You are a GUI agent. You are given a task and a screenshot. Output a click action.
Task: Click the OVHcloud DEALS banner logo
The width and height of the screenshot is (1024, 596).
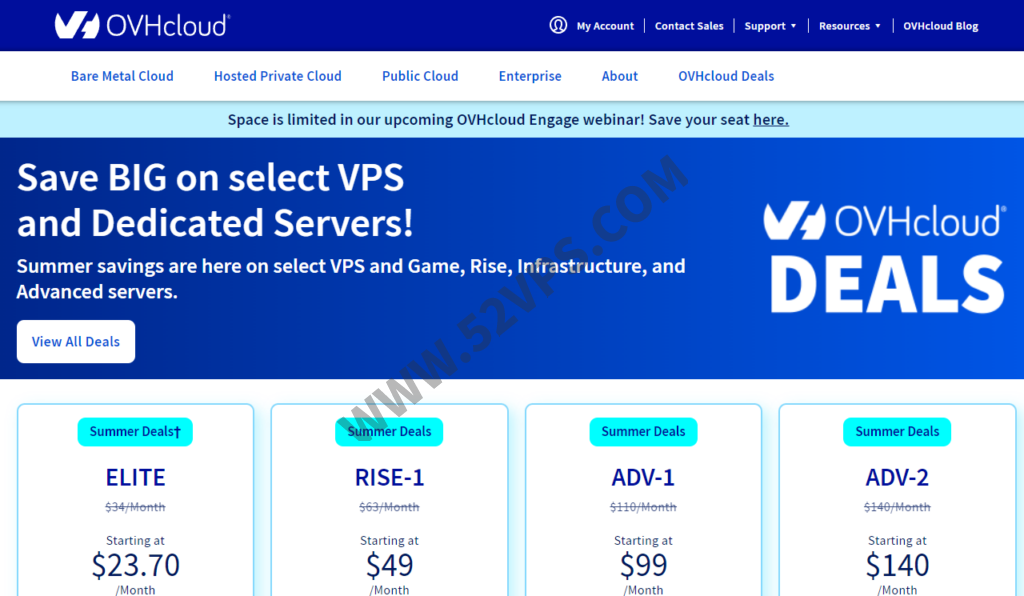(x=885, y=258)
